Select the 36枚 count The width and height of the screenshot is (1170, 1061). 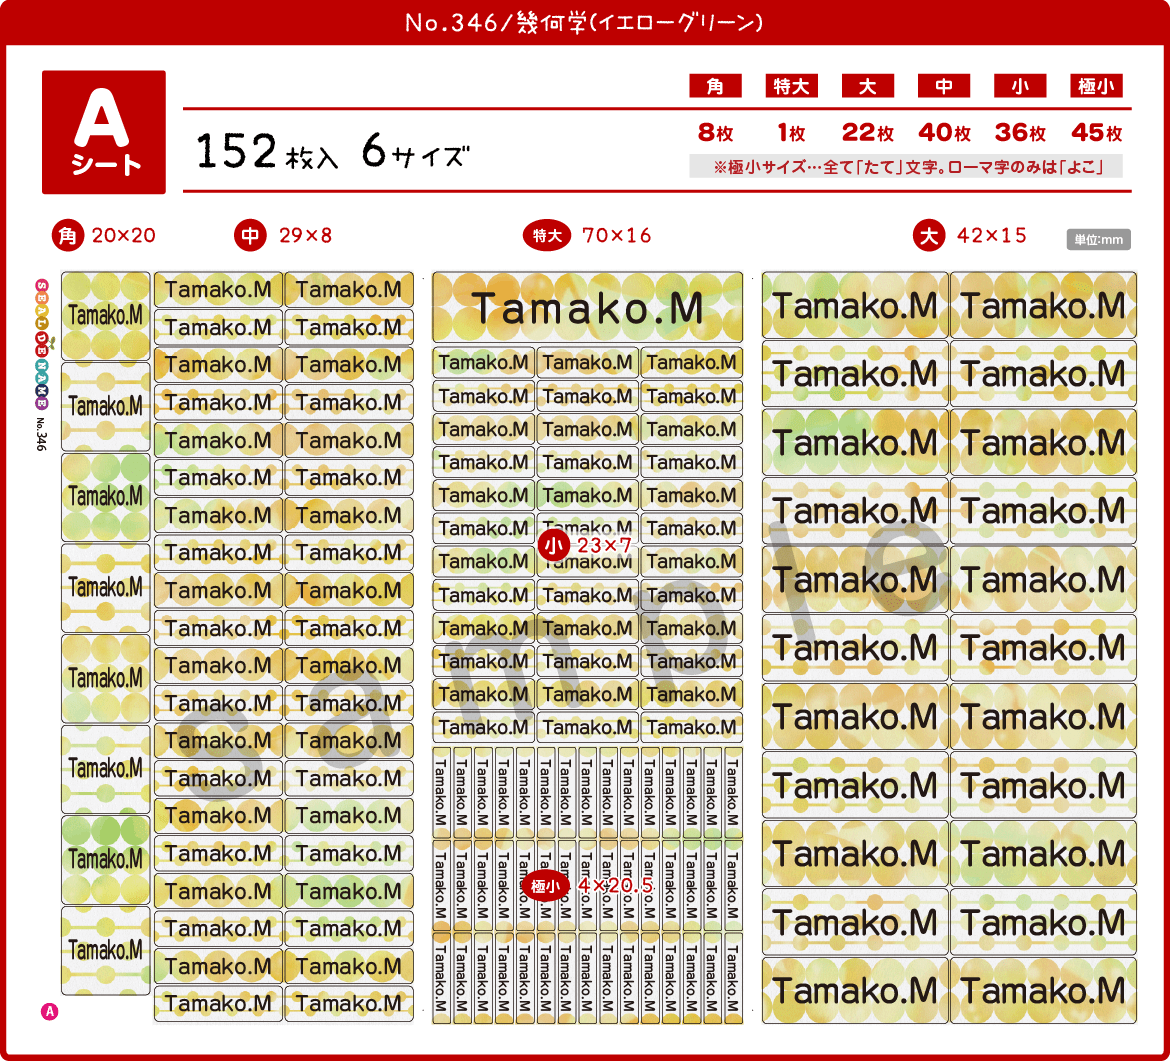click(x=1020, y=133)
